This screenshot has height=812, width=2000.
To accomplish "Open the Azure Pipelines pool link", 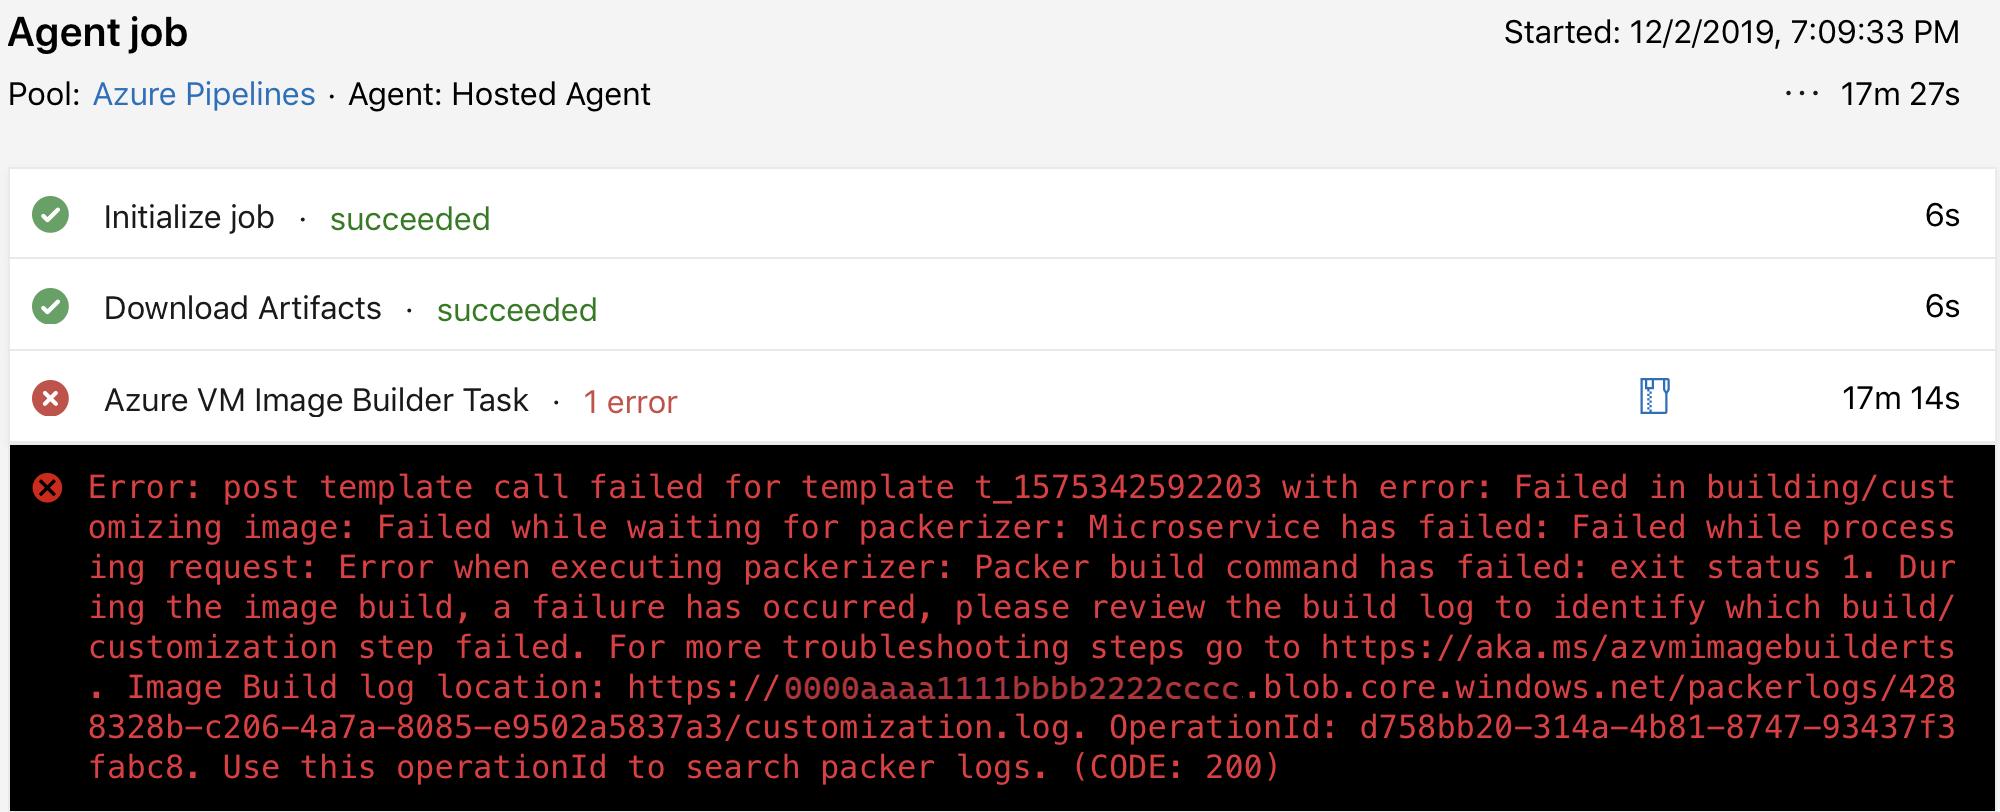I will (x=203, y=93).
